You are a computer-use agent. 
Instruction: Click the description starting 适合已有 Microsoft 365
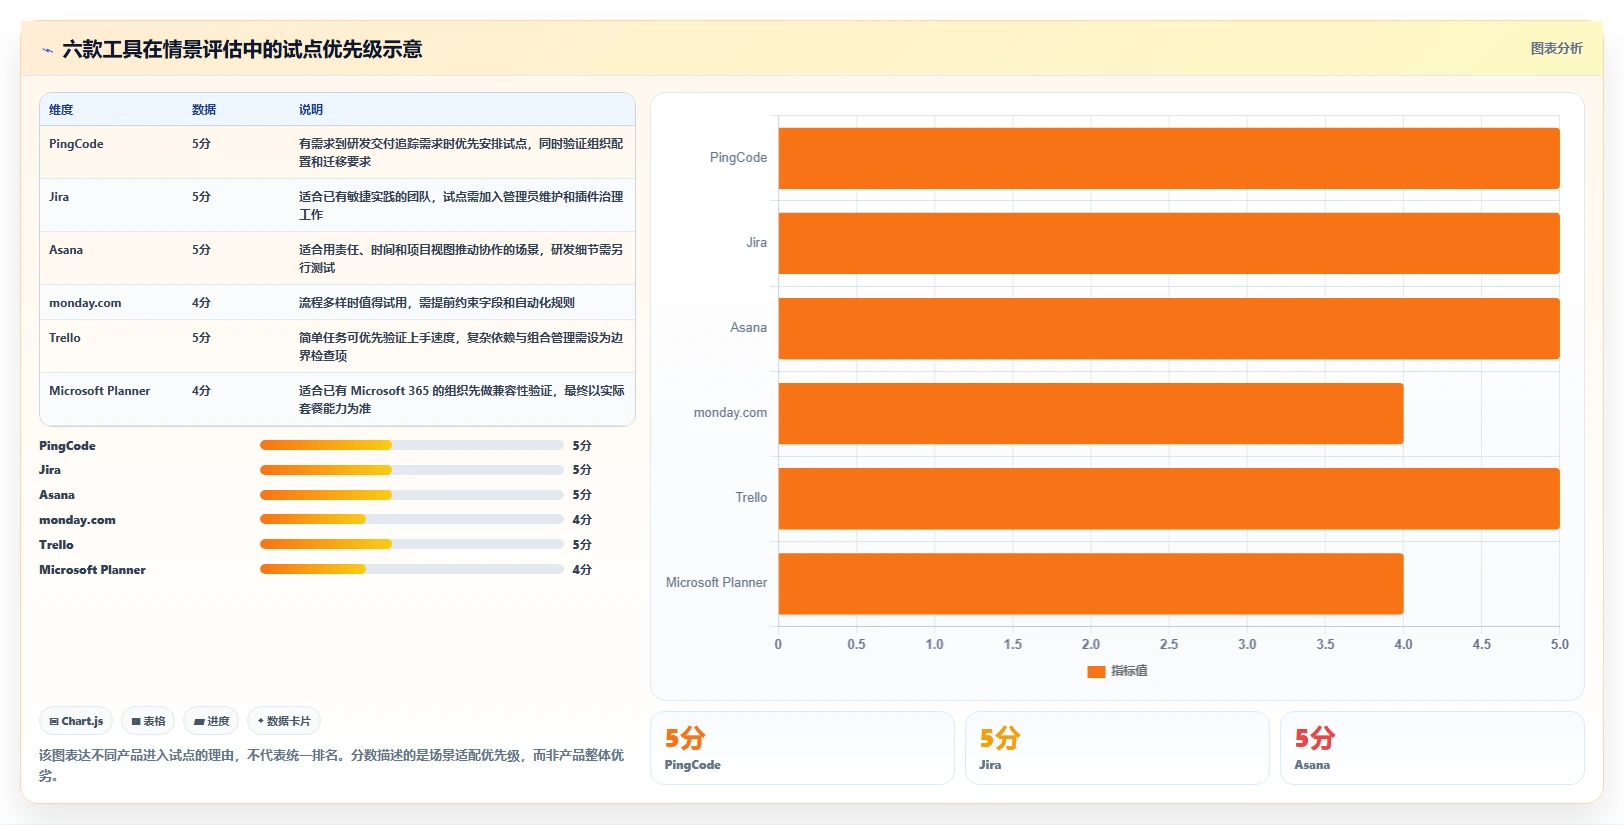pyautogui.click(x=461, y=400)
